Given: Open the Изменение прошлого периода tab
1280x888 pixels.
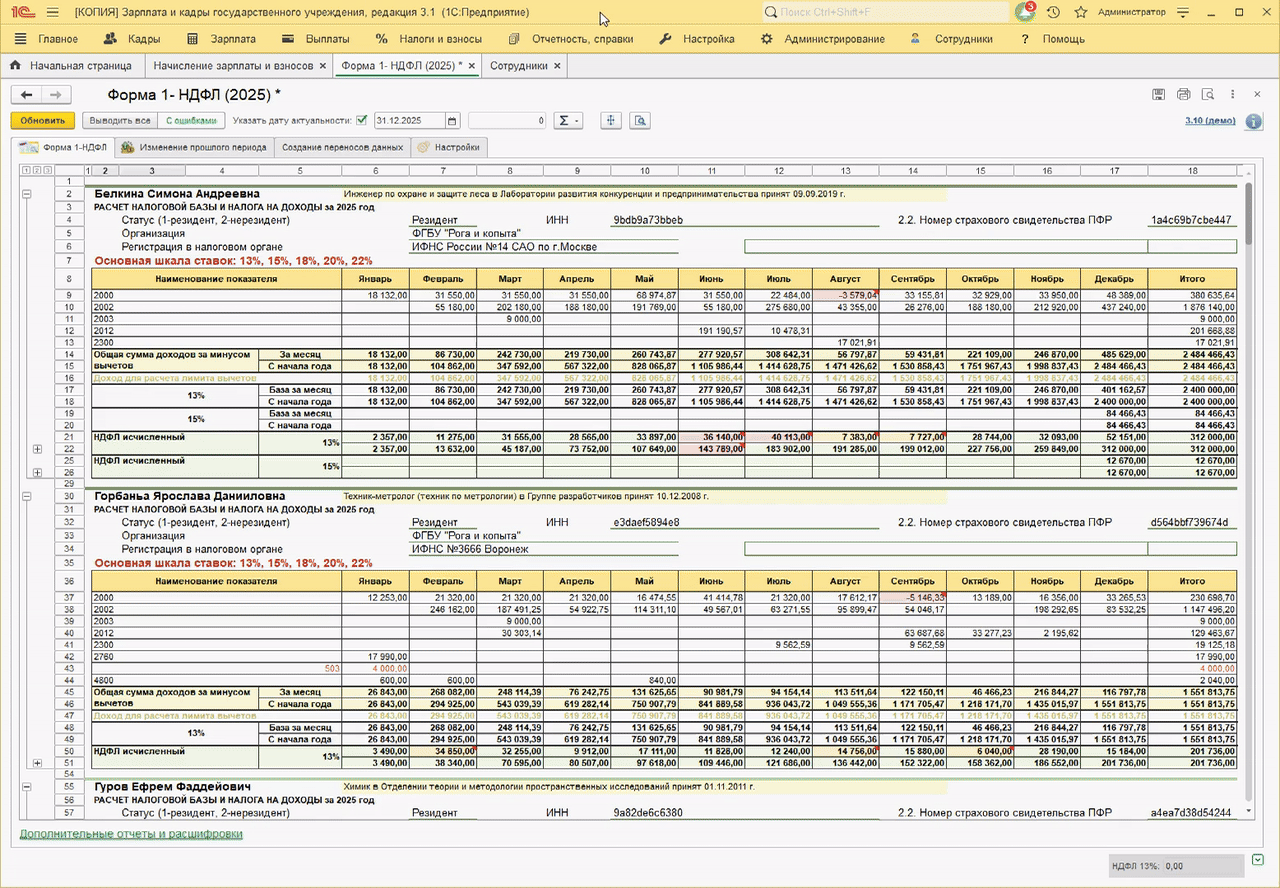Looking at the screenshot, I should coord(193,147).
